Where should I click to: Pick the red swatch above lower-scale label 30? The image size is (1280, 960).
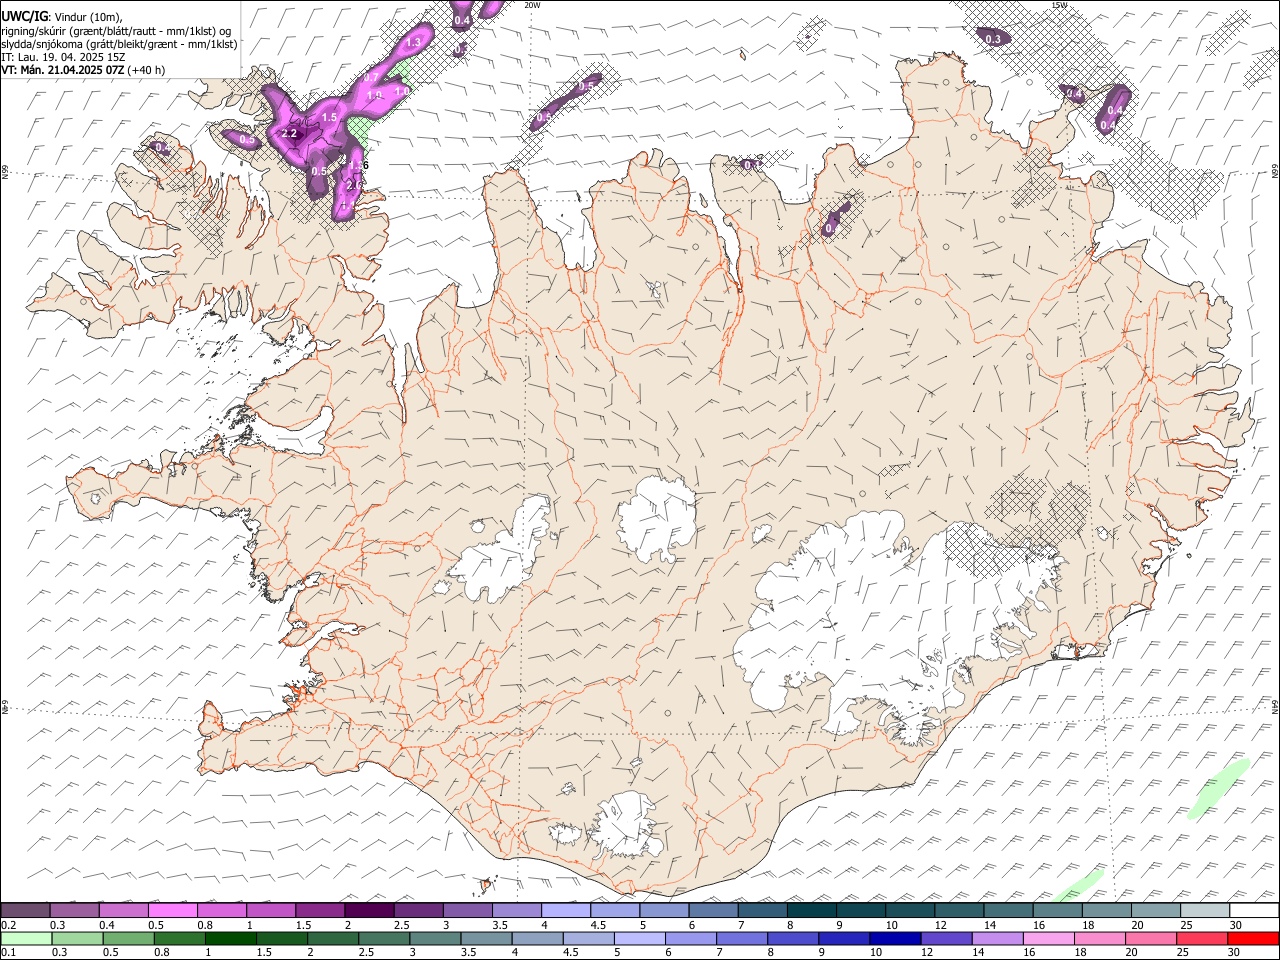[x=1254, y=938]
